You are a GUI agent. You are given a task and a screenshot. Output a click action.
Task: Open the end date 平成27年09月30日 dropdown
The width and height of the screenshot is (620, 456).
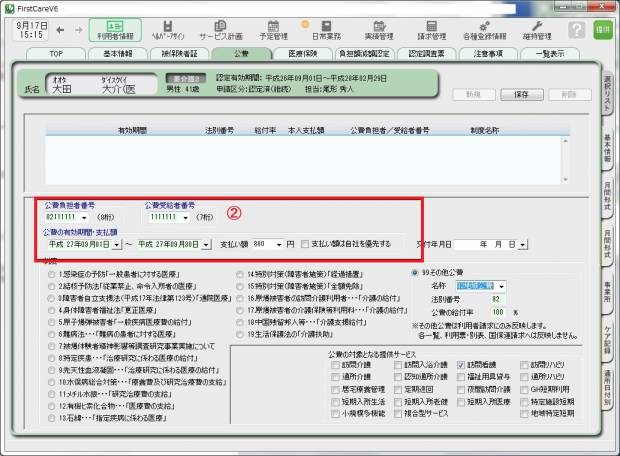(x=207, y=243)
